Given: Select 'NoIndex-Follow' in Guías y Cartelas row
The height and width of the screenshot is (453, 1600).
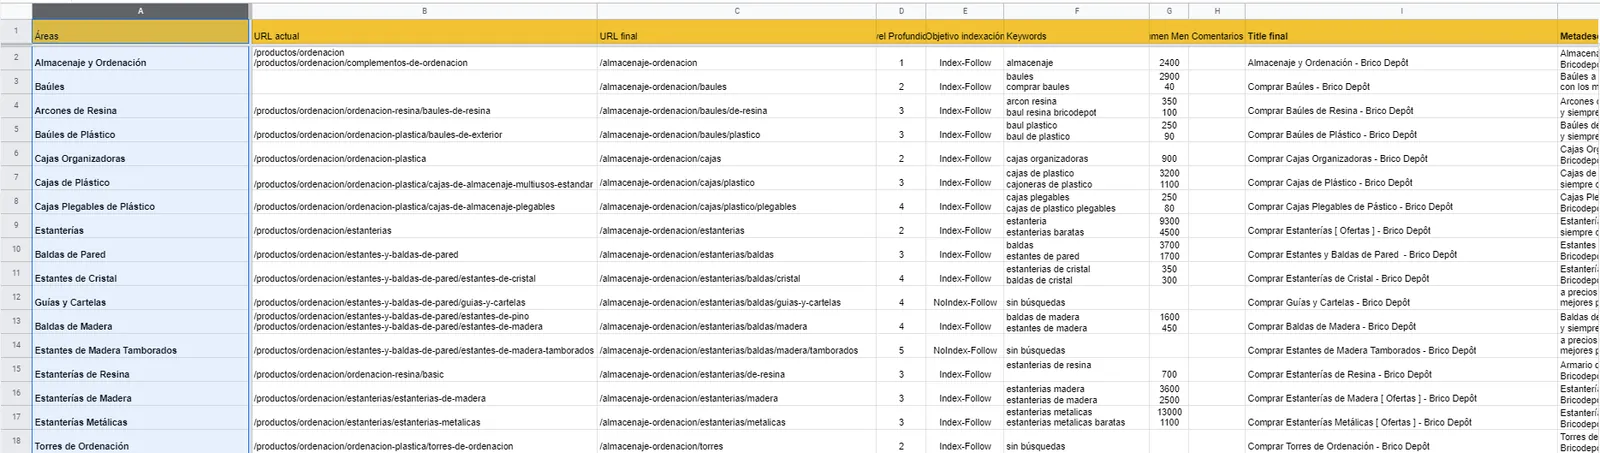Looking at the screenshot, I should coord(965,298).
